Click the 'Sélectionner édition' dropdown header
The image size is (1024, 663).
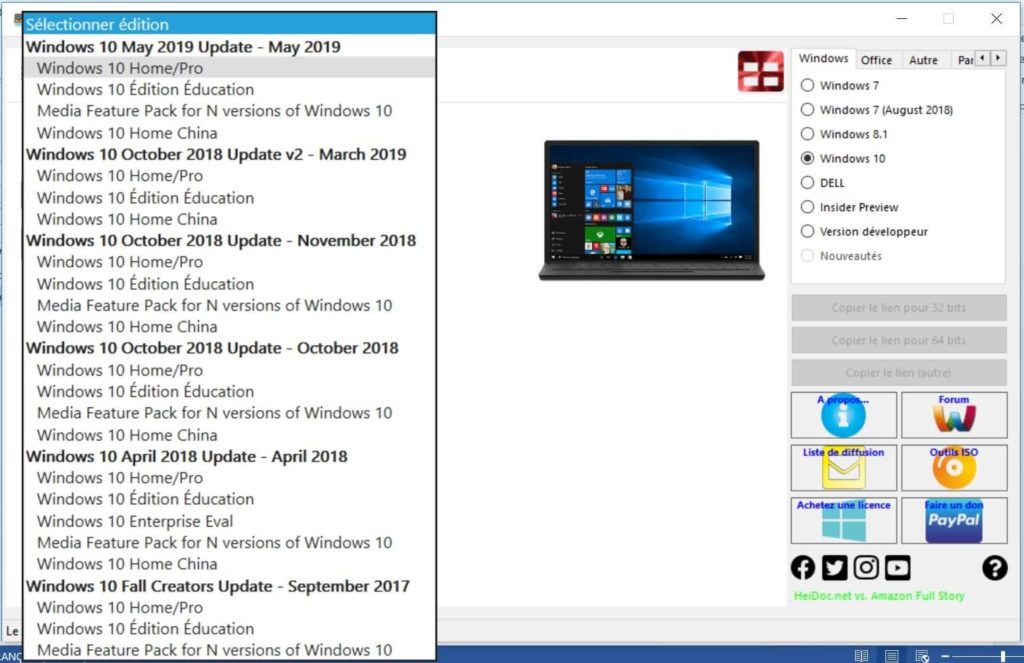[x=229, y=24]
